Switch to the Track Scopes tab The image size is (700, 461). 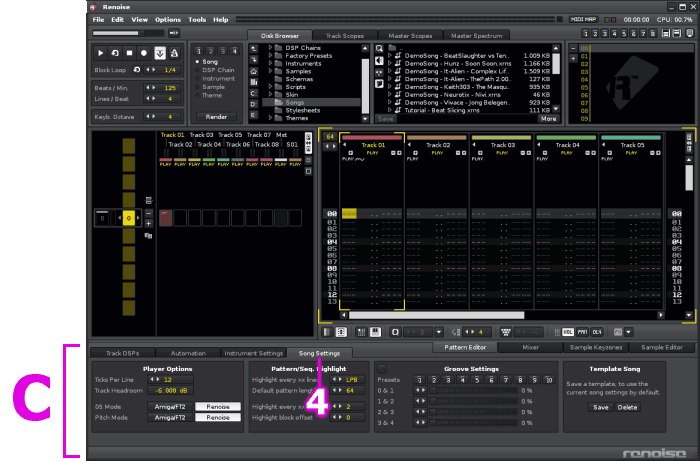click(345, 36)
